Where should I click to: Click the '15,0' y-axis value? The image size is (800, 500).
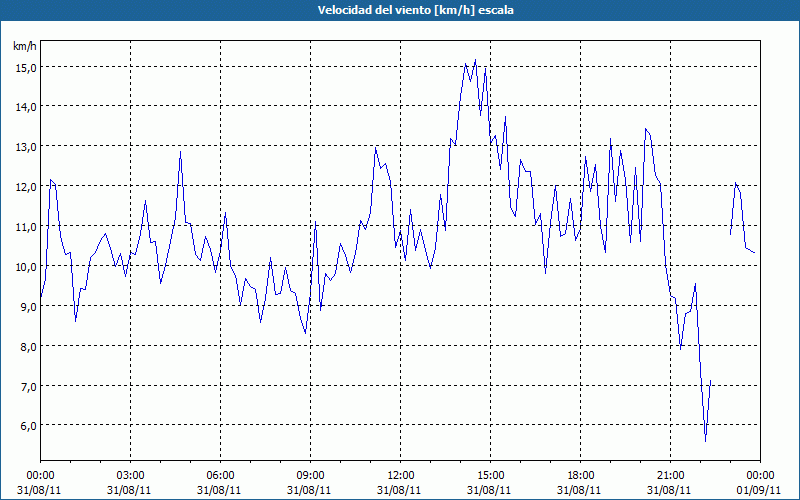25,67
